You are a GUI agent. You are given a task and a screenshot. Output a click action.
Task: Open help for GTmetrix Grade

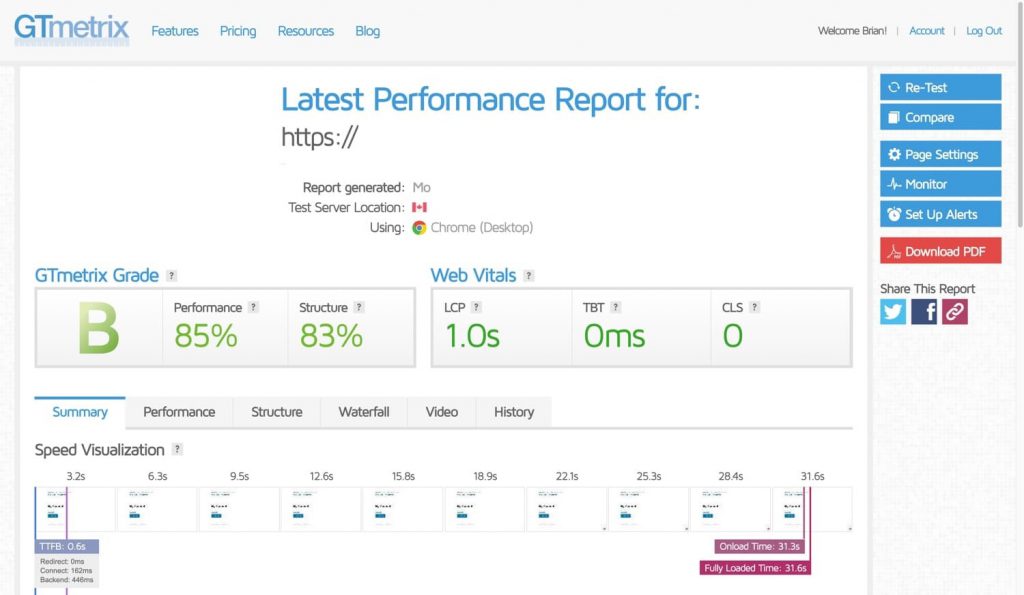pyautogui.click(x=171, y=276)
